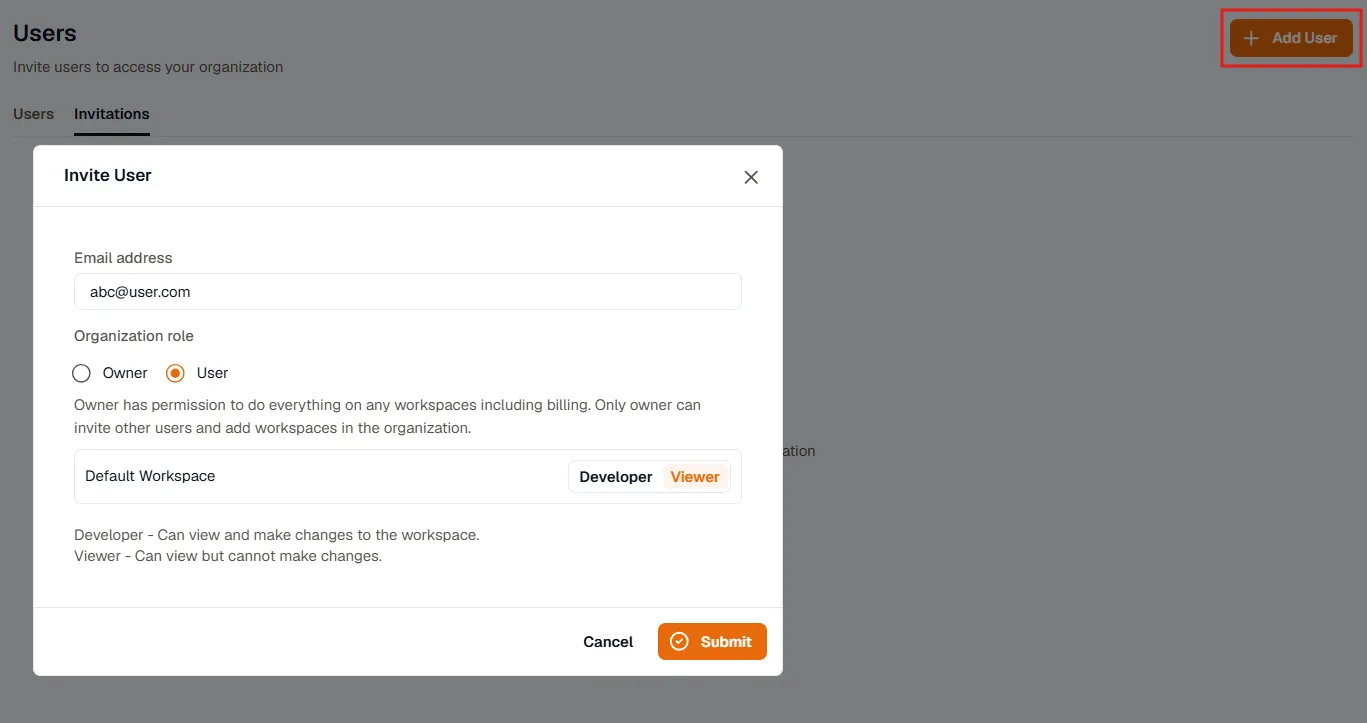Click the Viewer permission description text

228,556
